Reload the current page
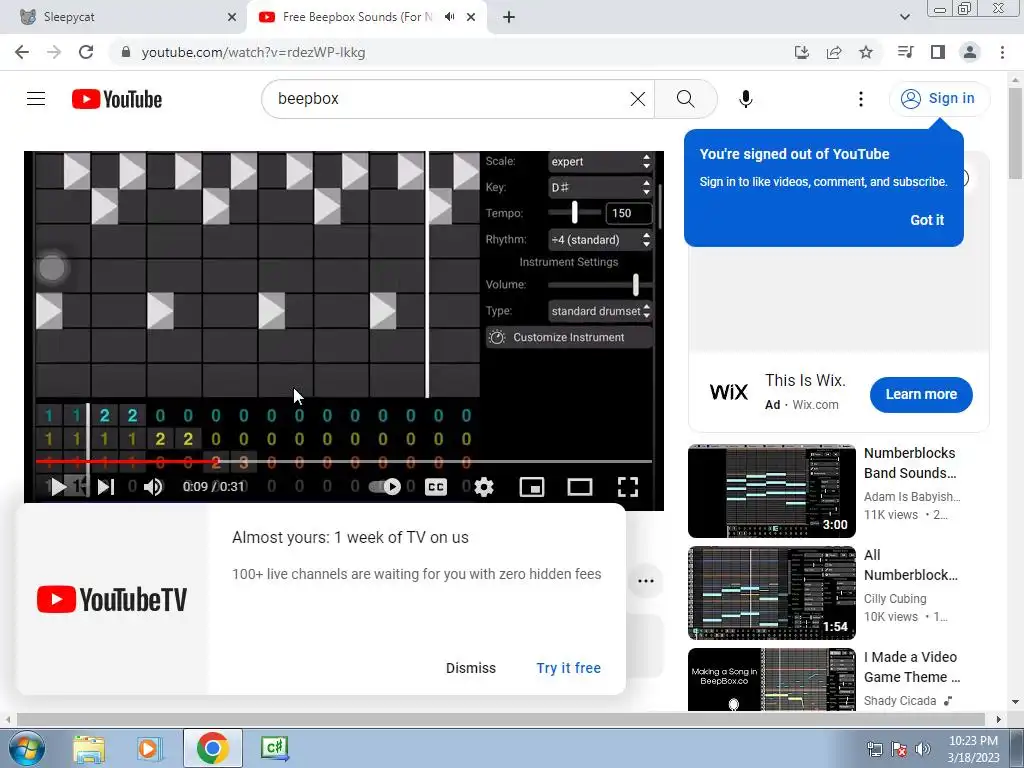 click(86, 52)
